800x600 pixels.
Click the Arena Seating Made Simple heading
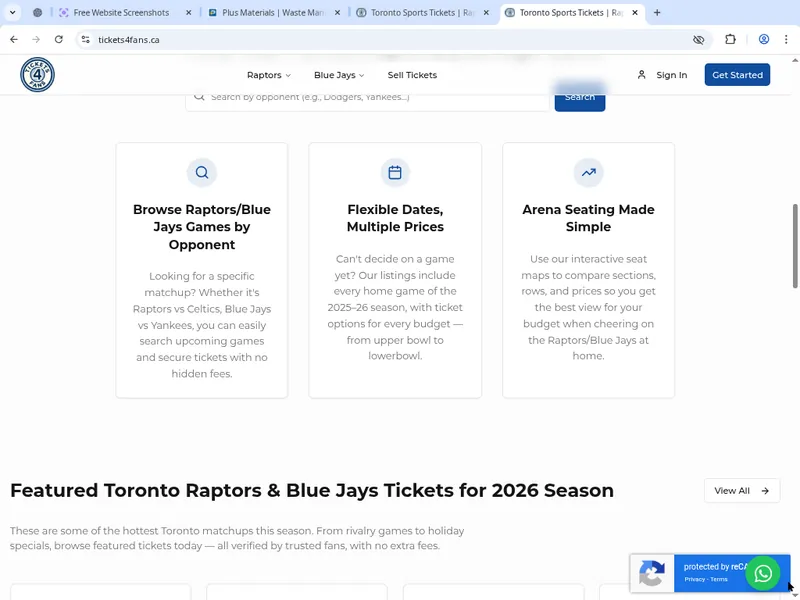tap(588, 218)
